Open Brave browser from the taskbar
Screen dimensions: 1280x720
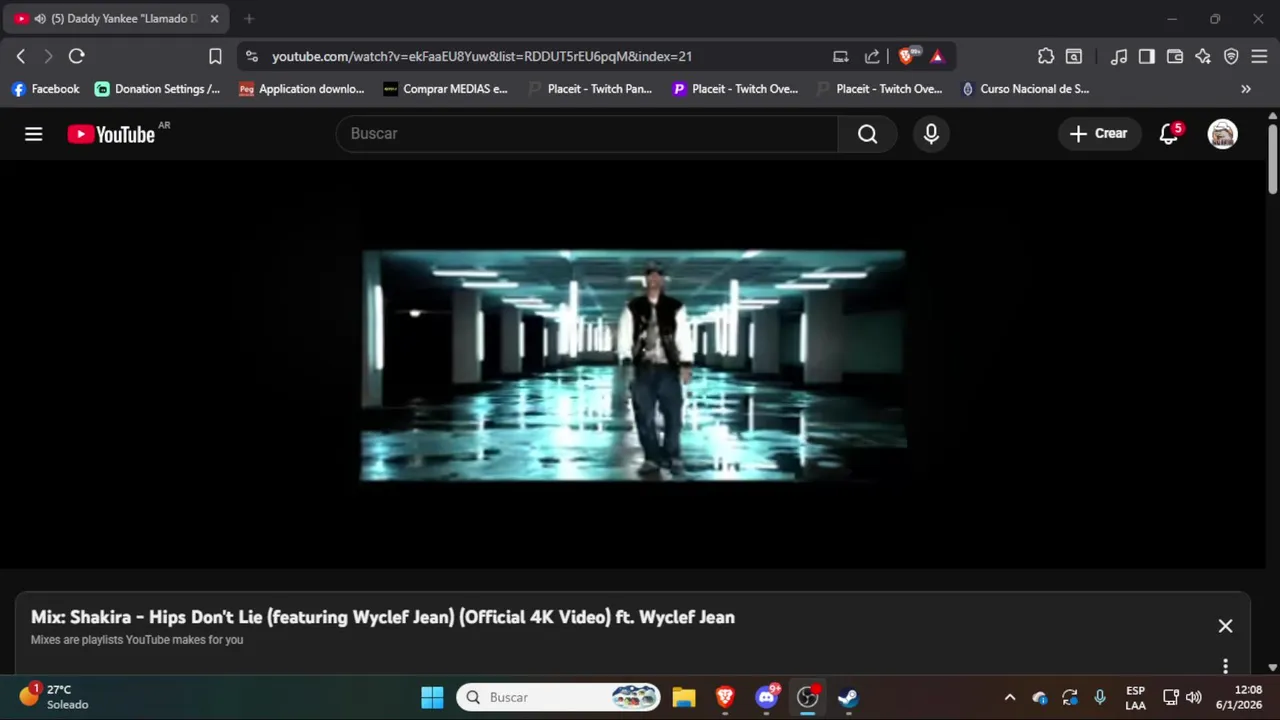click(725, 697)
